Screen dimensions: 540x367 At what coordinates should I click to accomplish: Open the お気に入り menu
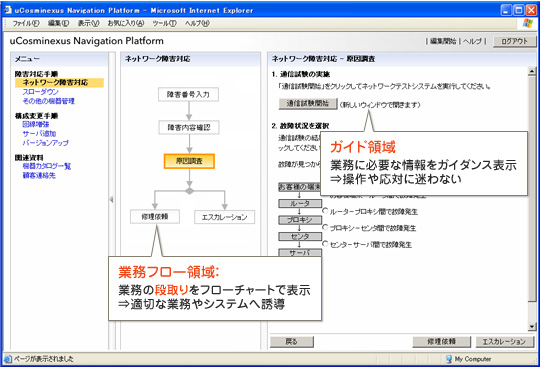[126, 23]
